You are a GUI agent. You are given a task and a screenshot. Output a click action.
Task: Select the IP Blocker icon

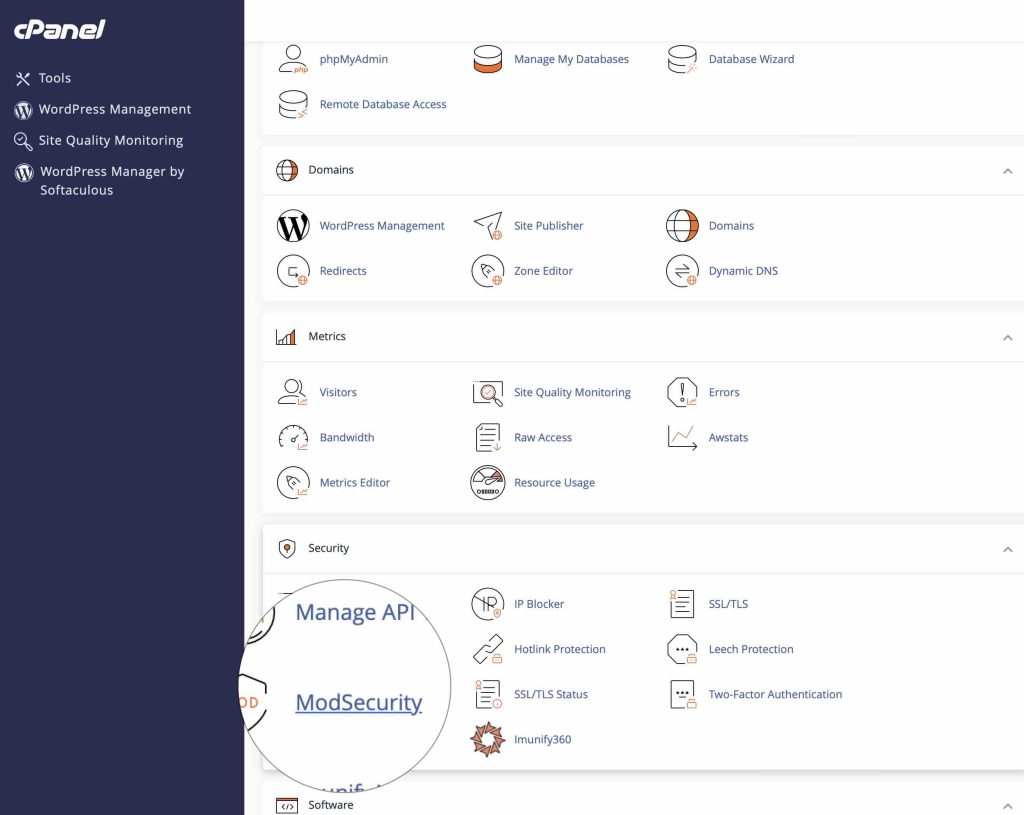[x=488, y=604]
